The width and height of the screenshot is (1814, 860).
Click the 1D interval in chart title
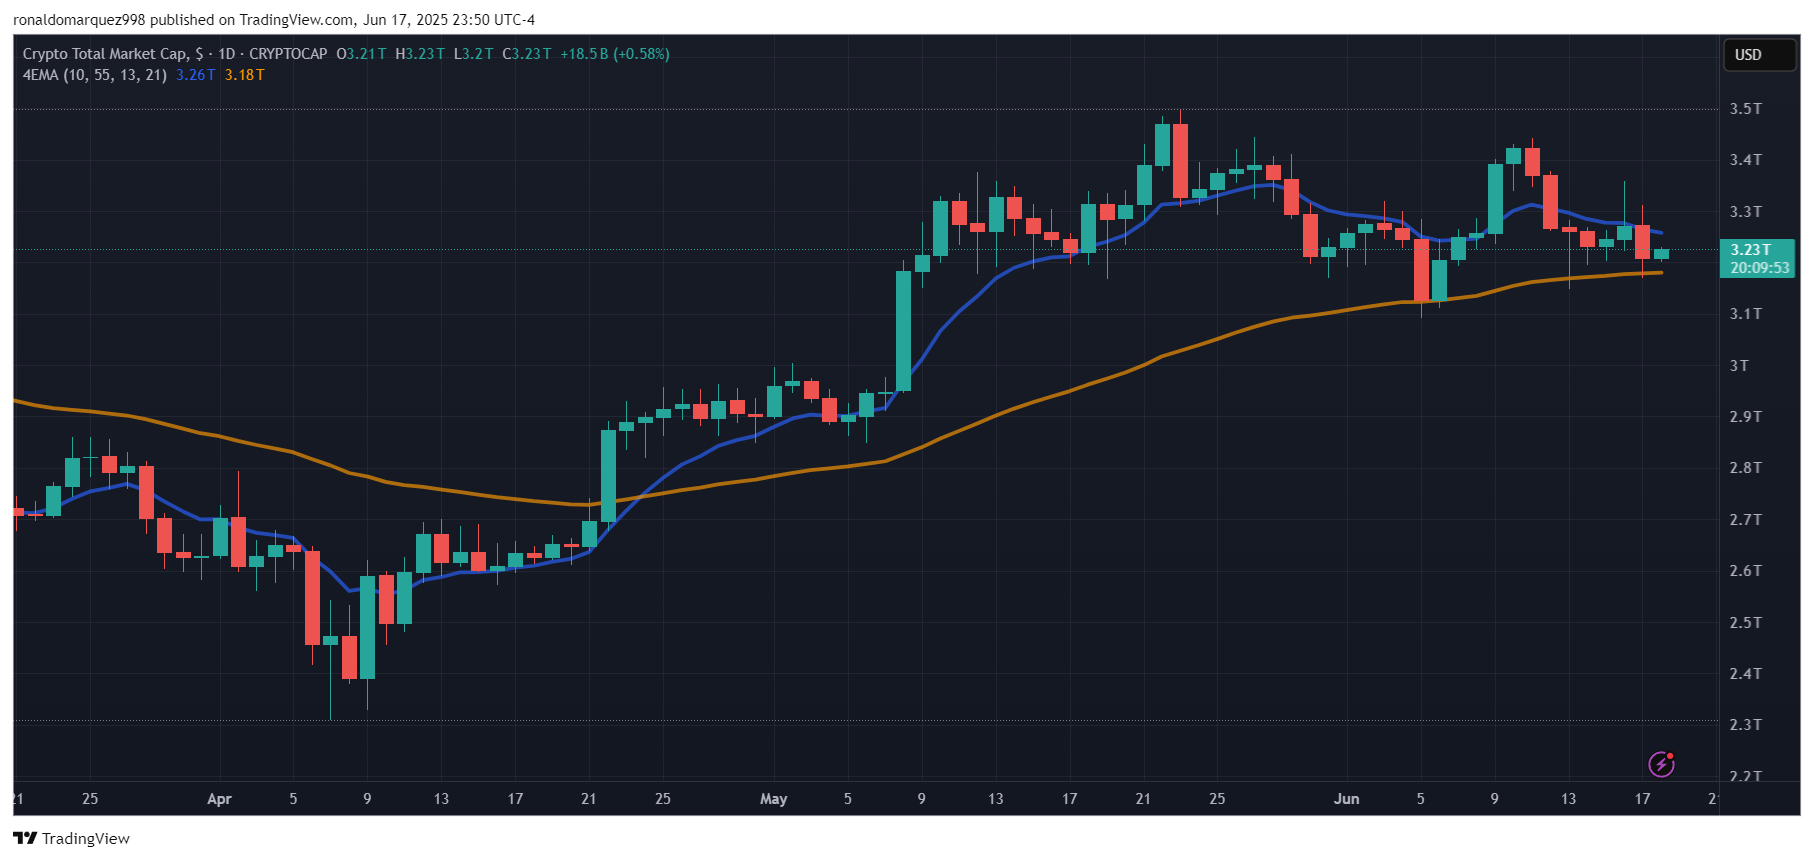[x=226, y=54]
